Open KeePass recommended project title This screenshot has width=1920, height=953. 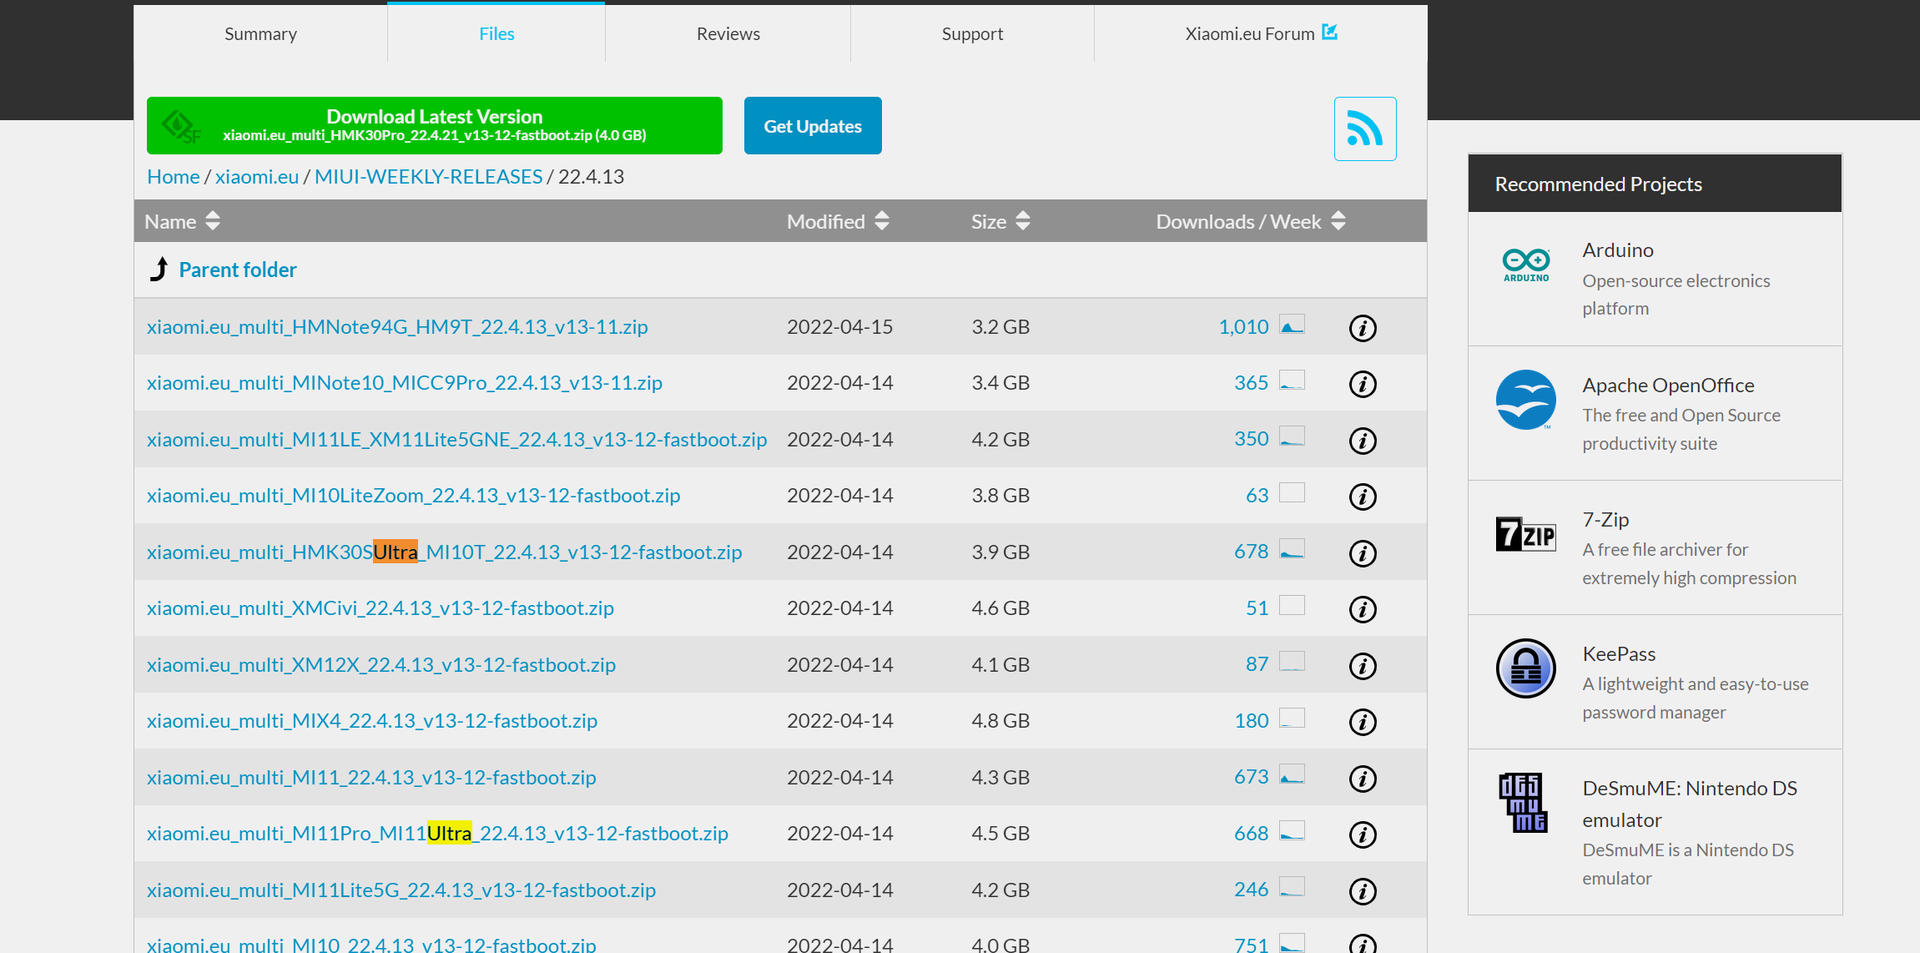(1619, 654)
